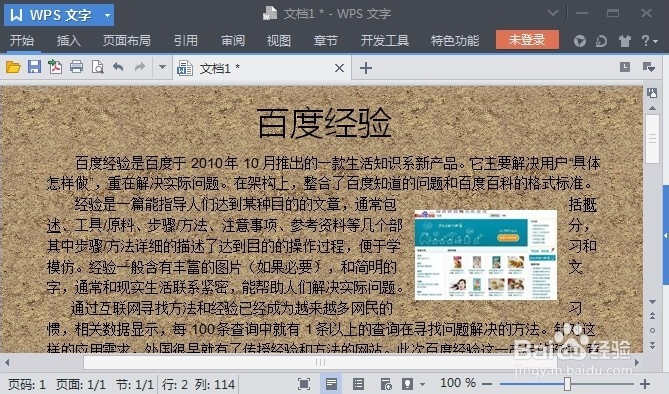Select the embedded Baidu screenshot image
Screen dimensions: 669x394
486,255
